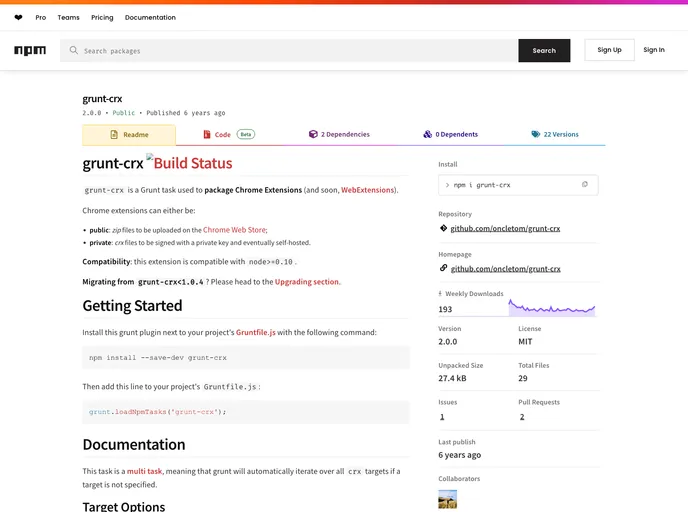Go to the Upgrading section link

[307, 282]
